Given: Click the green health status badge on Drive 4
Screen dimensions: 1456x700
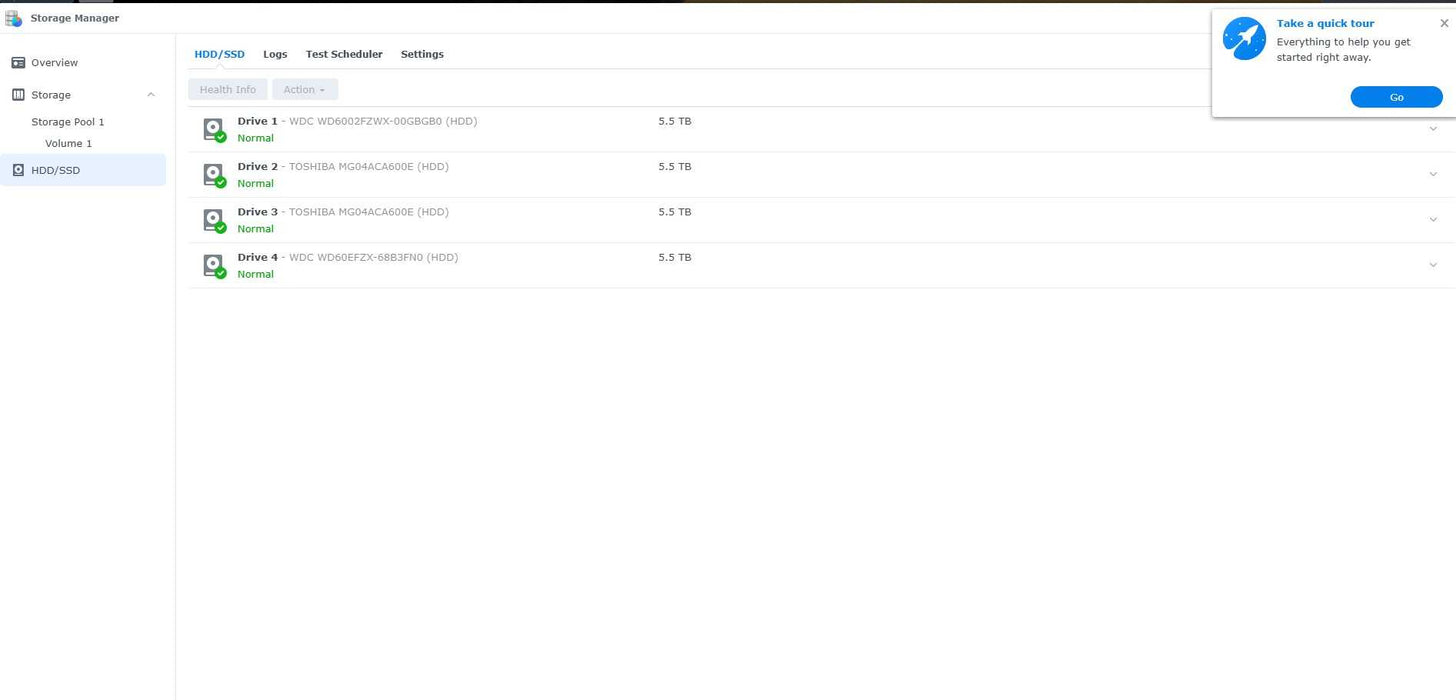Looking at the screenshot, I should (x=220, y=271).
